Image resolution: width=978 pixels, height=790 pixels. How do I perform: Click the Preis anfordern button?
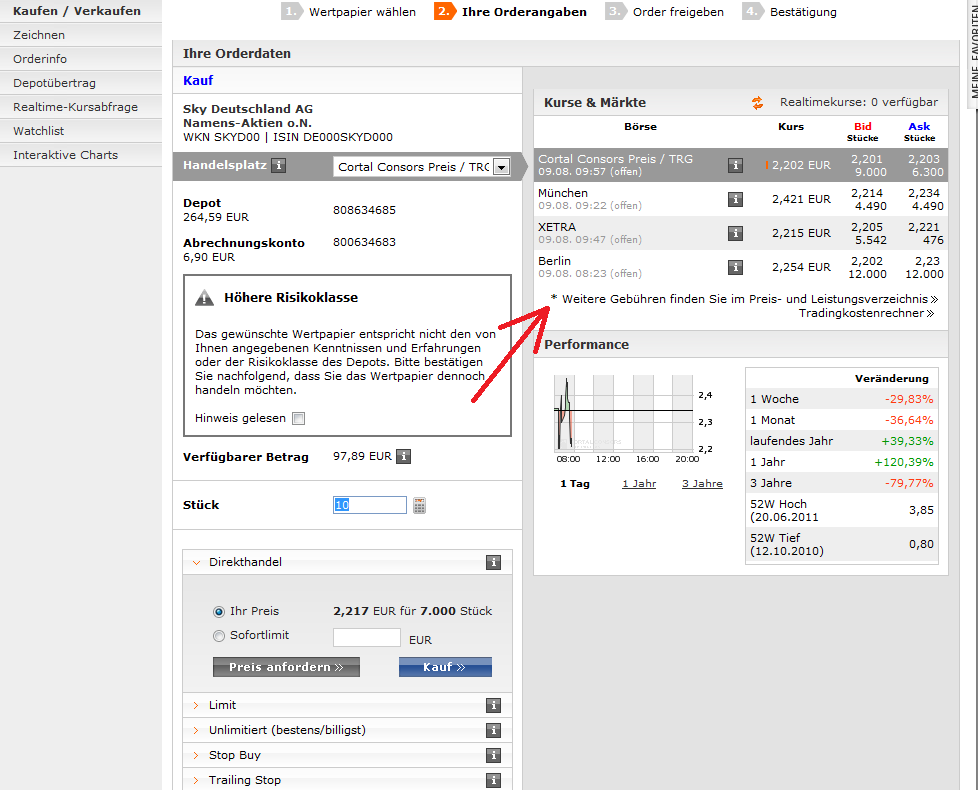(286, 667)
